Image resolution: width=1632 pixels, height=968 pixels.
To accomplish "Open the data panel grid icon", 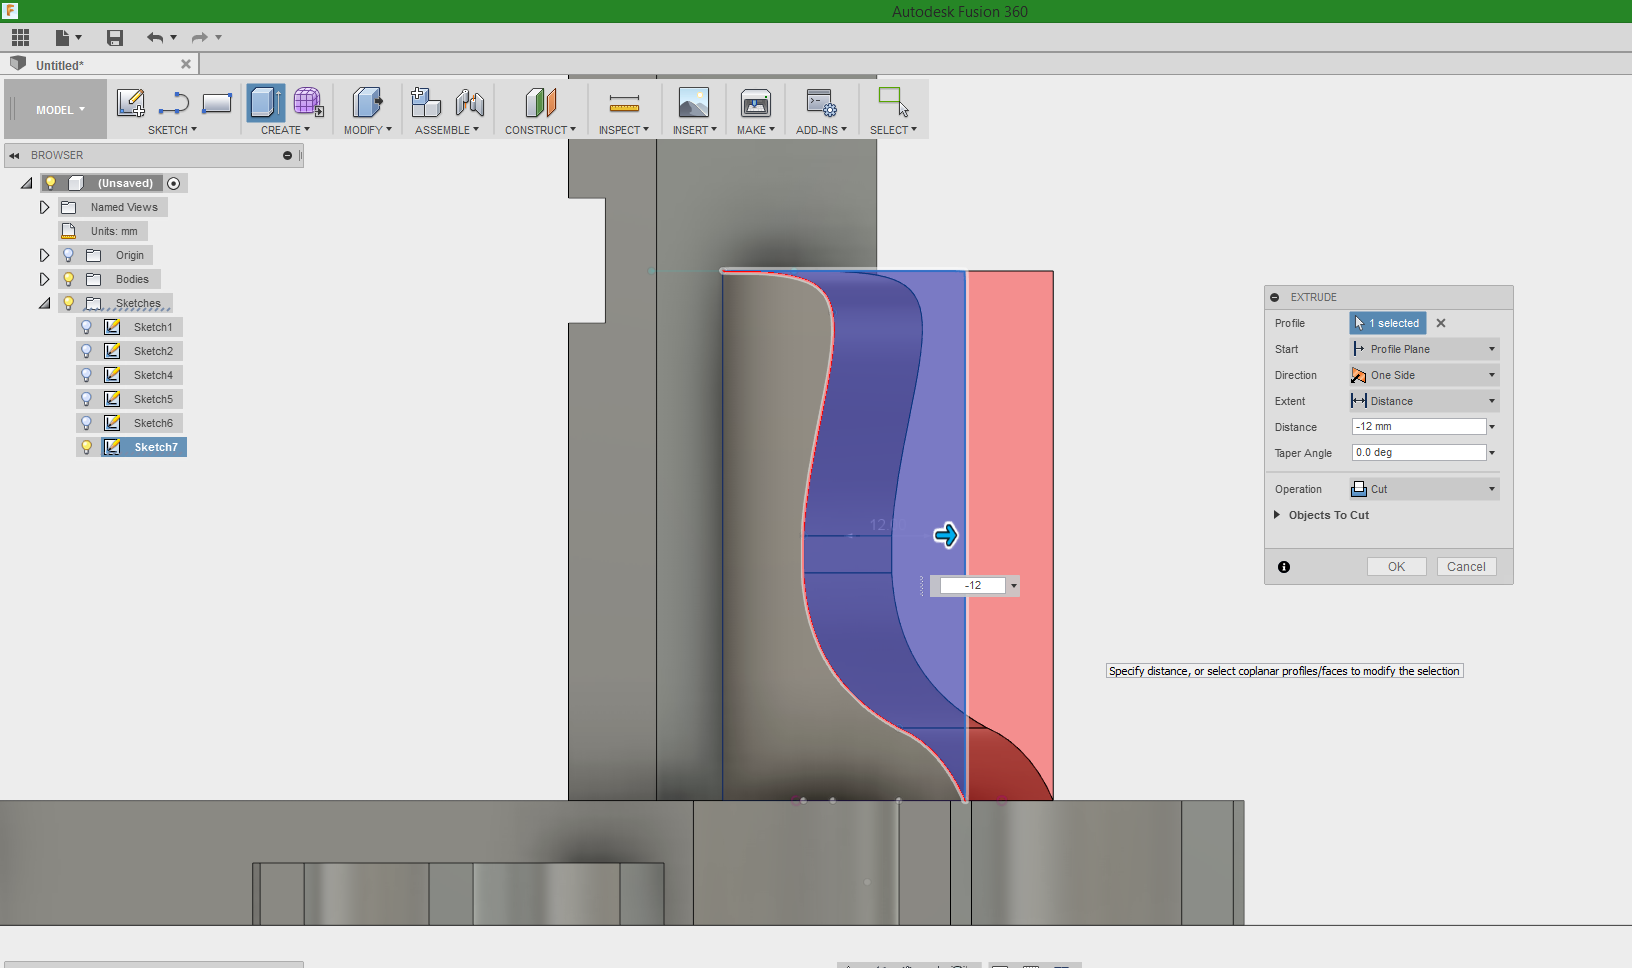I will (x=20, y=38).
